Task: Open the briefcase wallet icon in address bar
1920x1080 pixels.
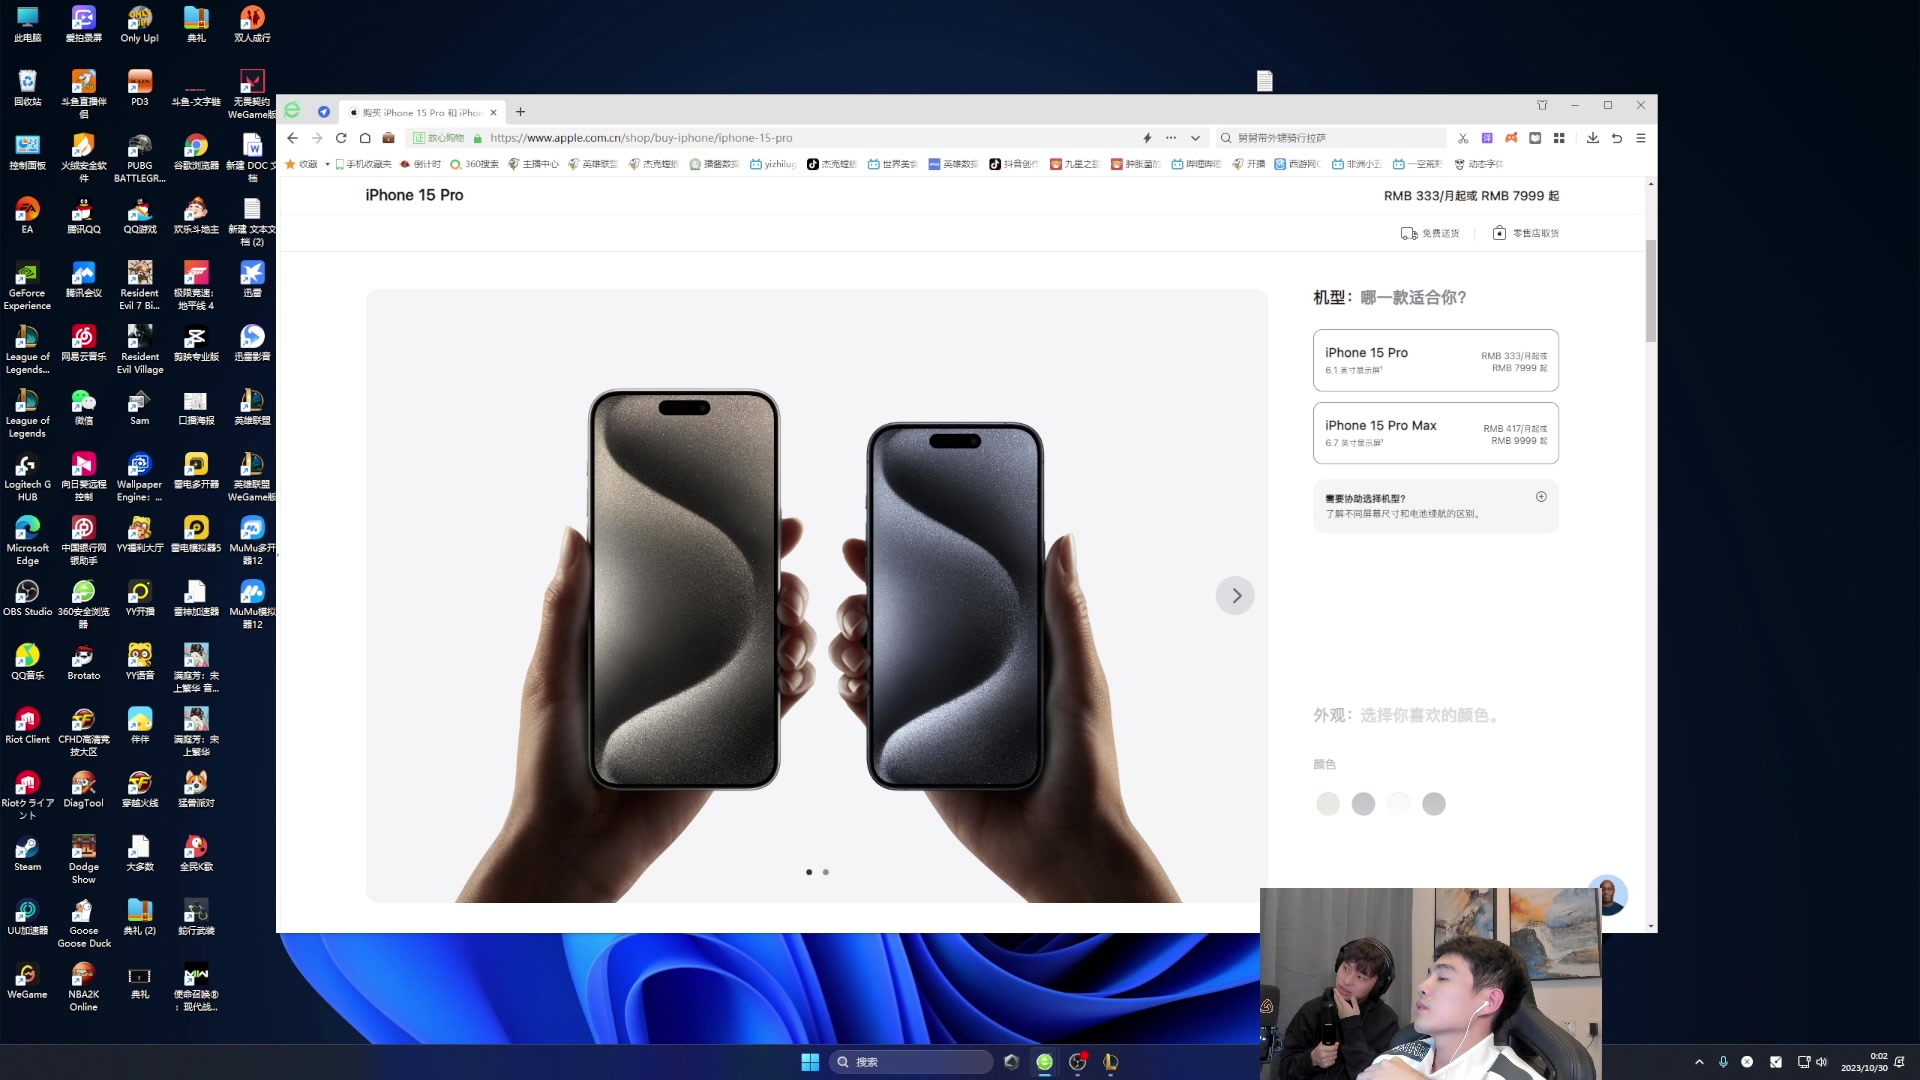Action: point(389,138)
